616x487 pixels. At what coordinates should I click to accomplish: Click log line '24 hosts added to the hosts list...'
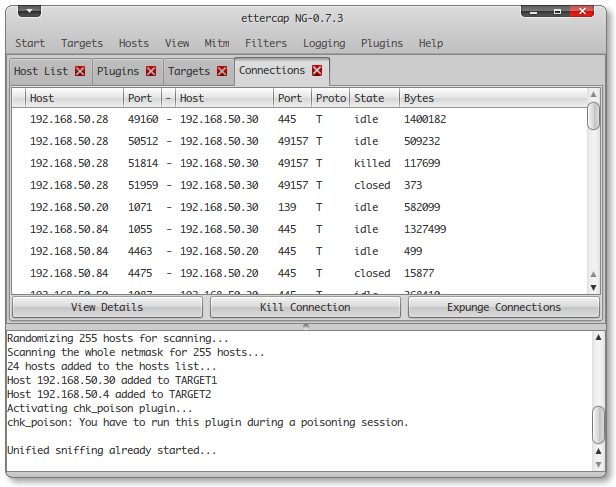pos(112,366)
